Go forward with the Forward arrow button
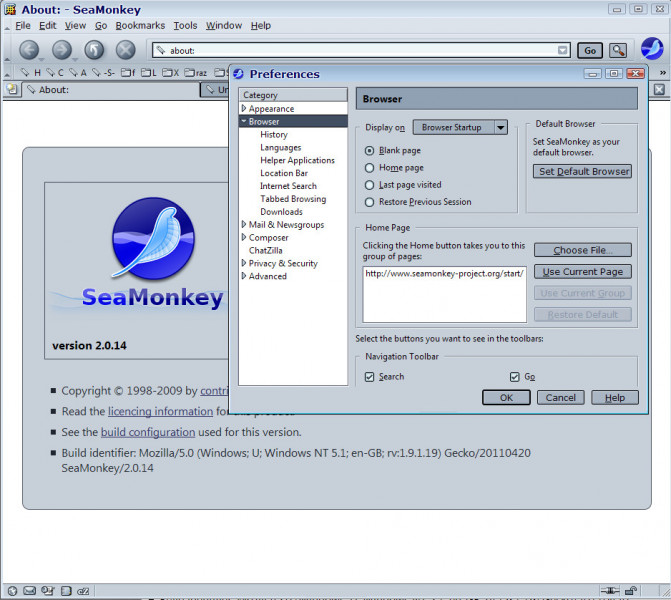671x600 pixels. (x=62, y=50)
